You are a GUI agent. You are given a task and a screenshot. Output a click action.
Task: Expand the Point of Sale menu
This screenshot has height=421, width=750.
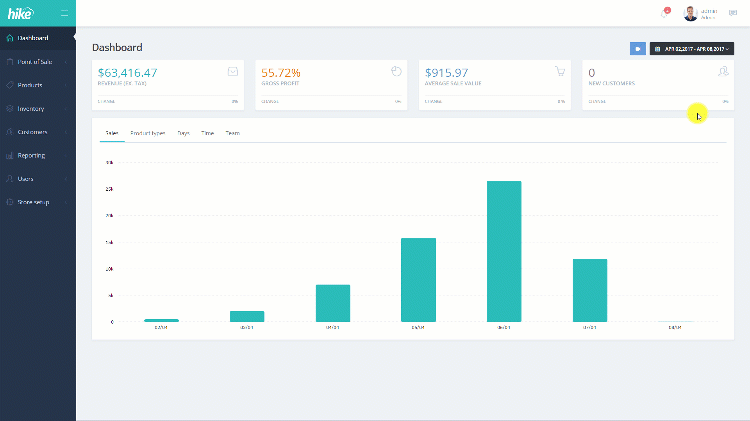click(x=38, y=62)
